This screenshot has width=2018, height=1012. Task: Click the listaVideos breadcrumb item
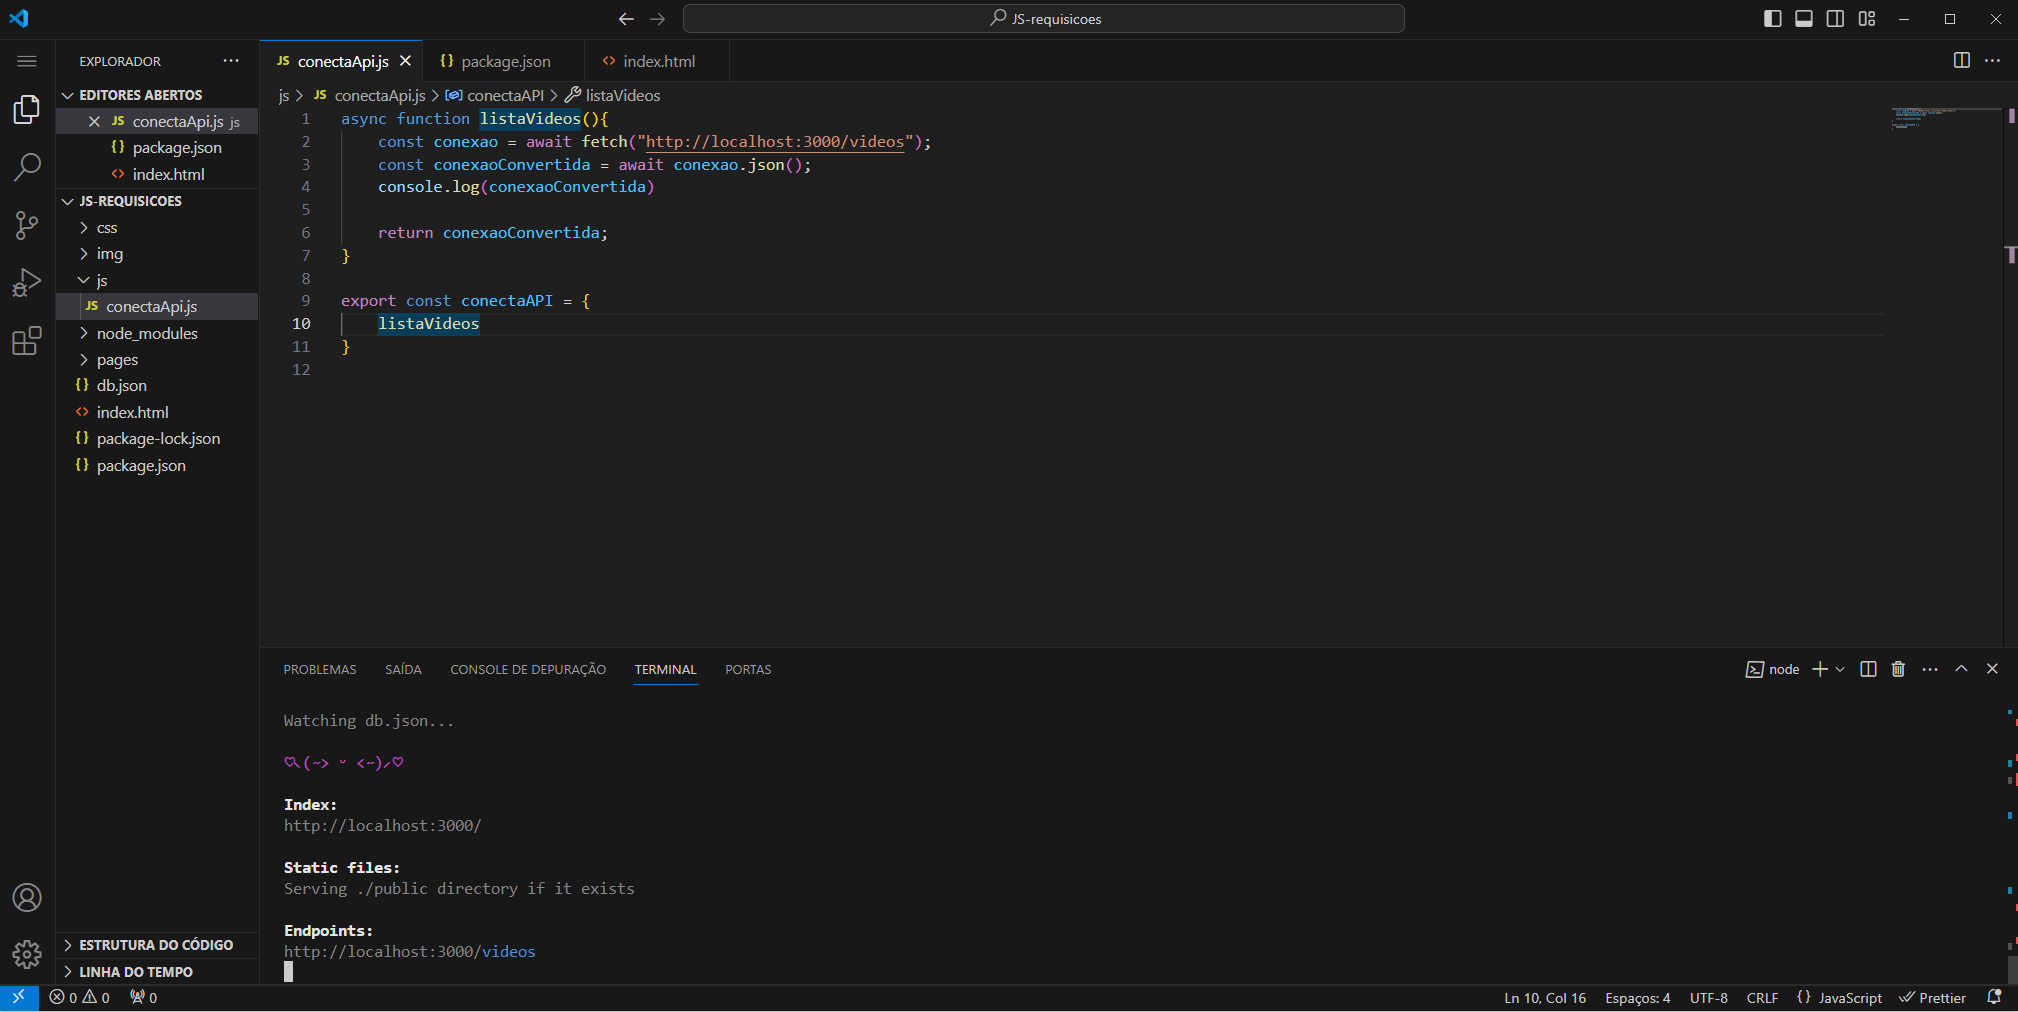(x=613, y=95)
